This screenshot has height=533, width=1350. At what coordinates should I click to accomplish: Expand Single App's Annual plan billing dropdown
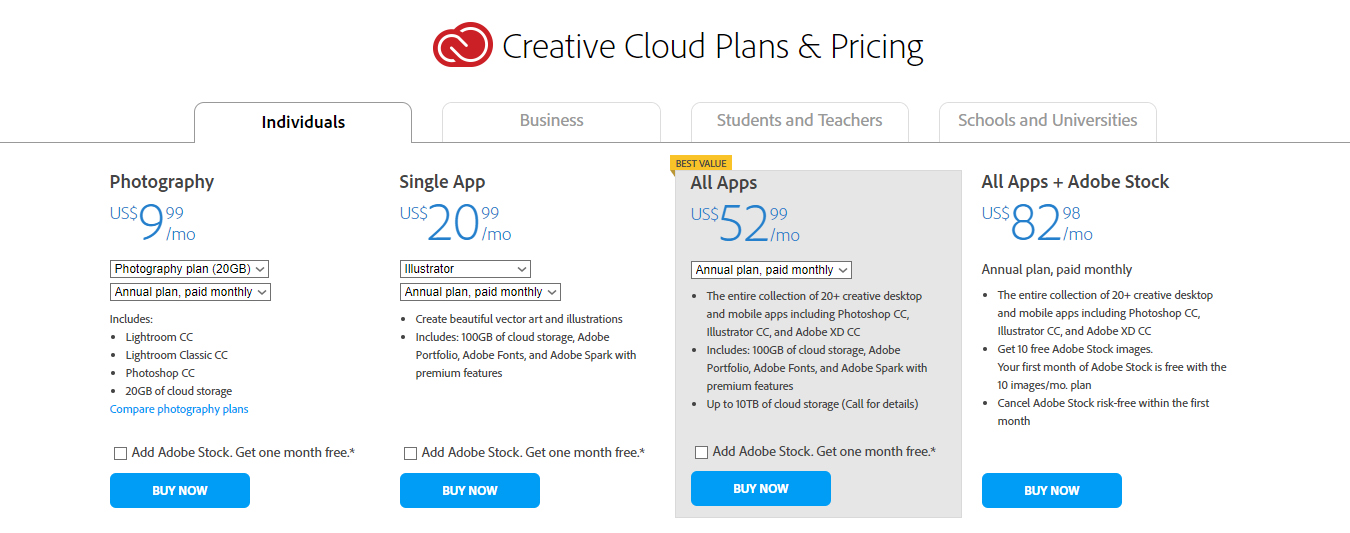coord(480,292)
